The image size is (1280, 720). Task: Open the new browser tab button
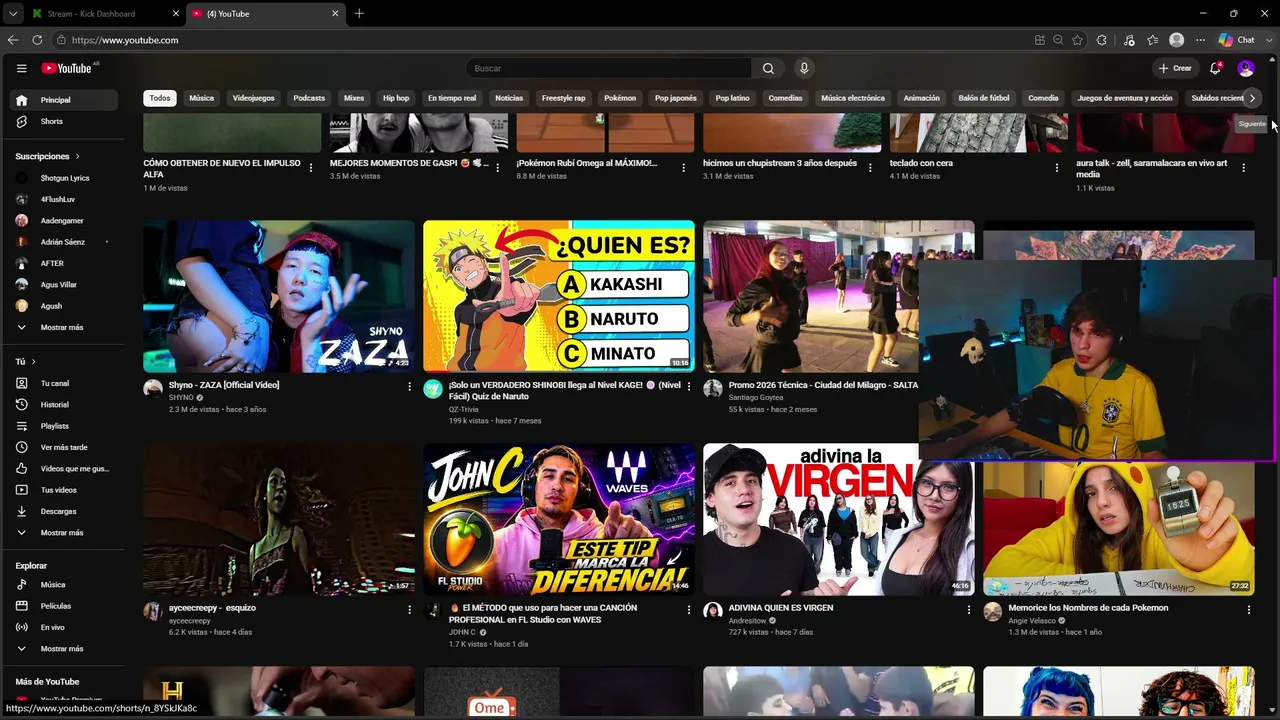(359, 14)
